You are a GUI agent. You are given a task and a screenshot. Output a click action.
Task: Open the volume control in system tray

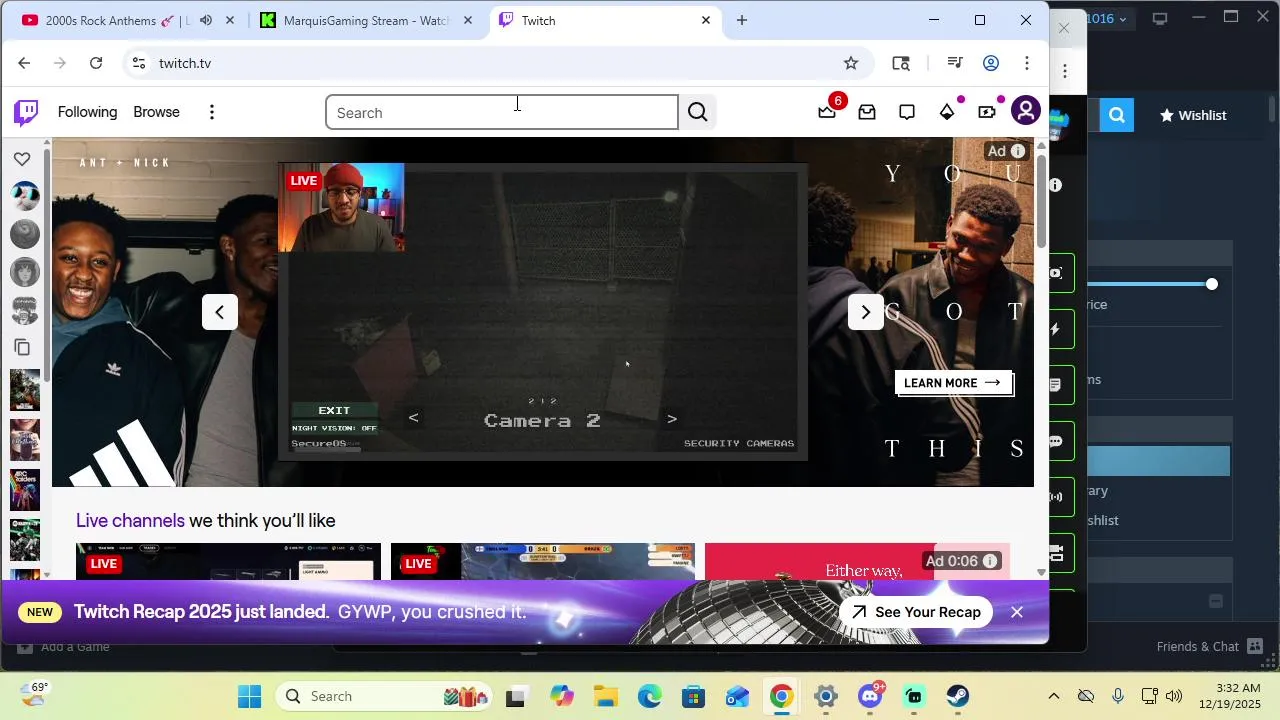click(1173, 696)
